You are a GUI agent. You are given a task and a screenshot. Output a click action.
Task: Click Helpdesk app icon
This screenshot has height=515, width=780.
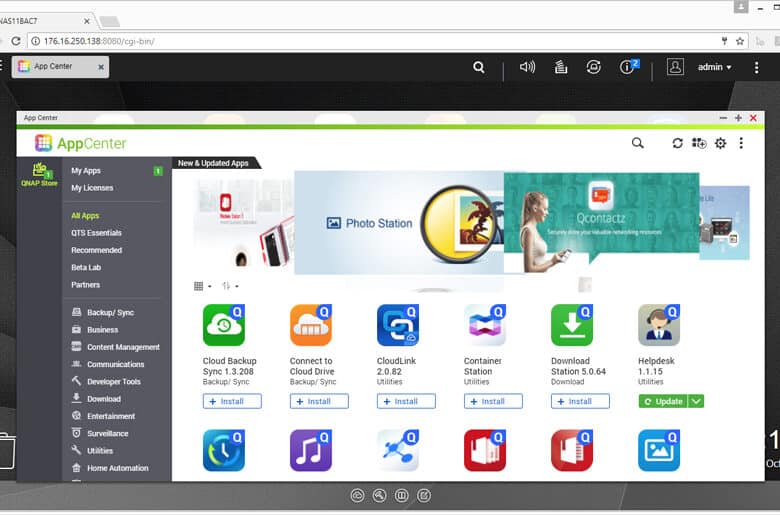[x=659, y=325]
